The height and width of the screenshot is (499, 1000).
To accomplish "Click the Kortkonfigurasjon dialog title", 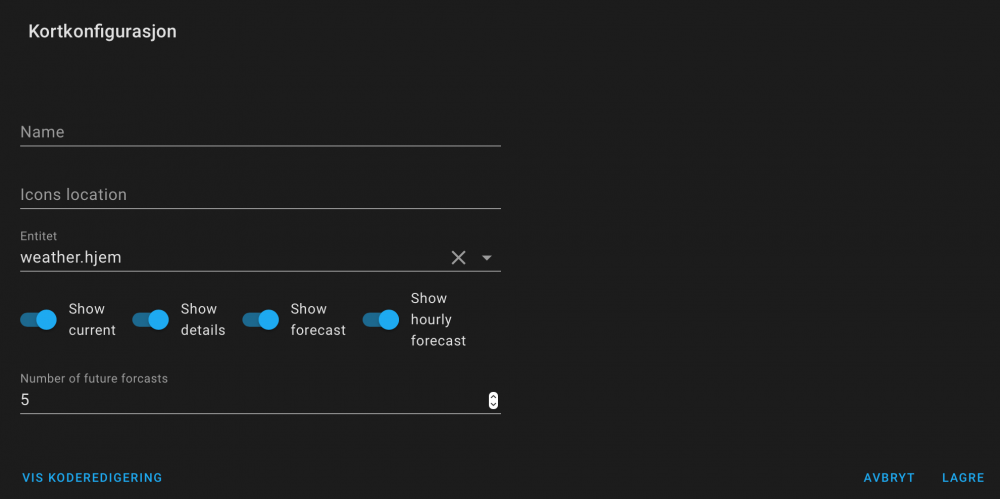I will click(102, 32).
